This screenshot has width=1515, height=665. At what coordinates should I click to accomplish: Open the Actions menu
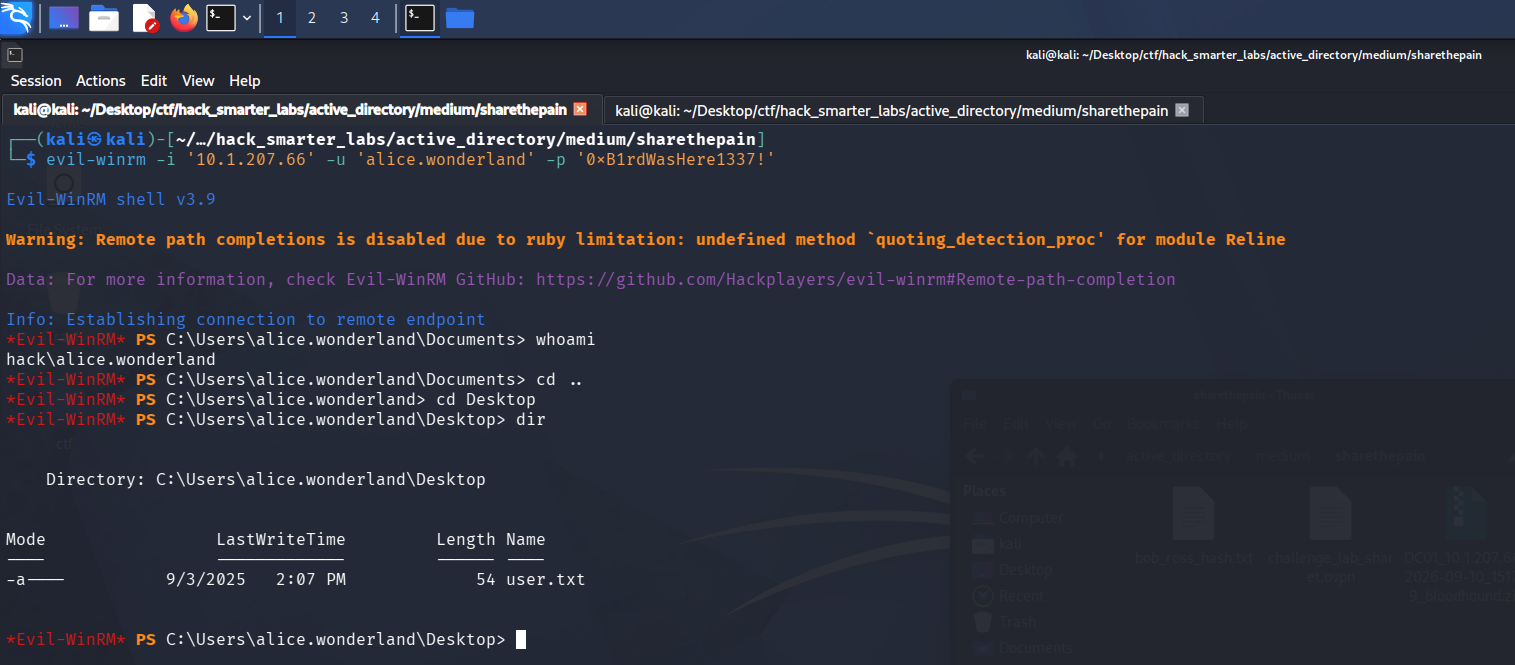pos(101,81)
